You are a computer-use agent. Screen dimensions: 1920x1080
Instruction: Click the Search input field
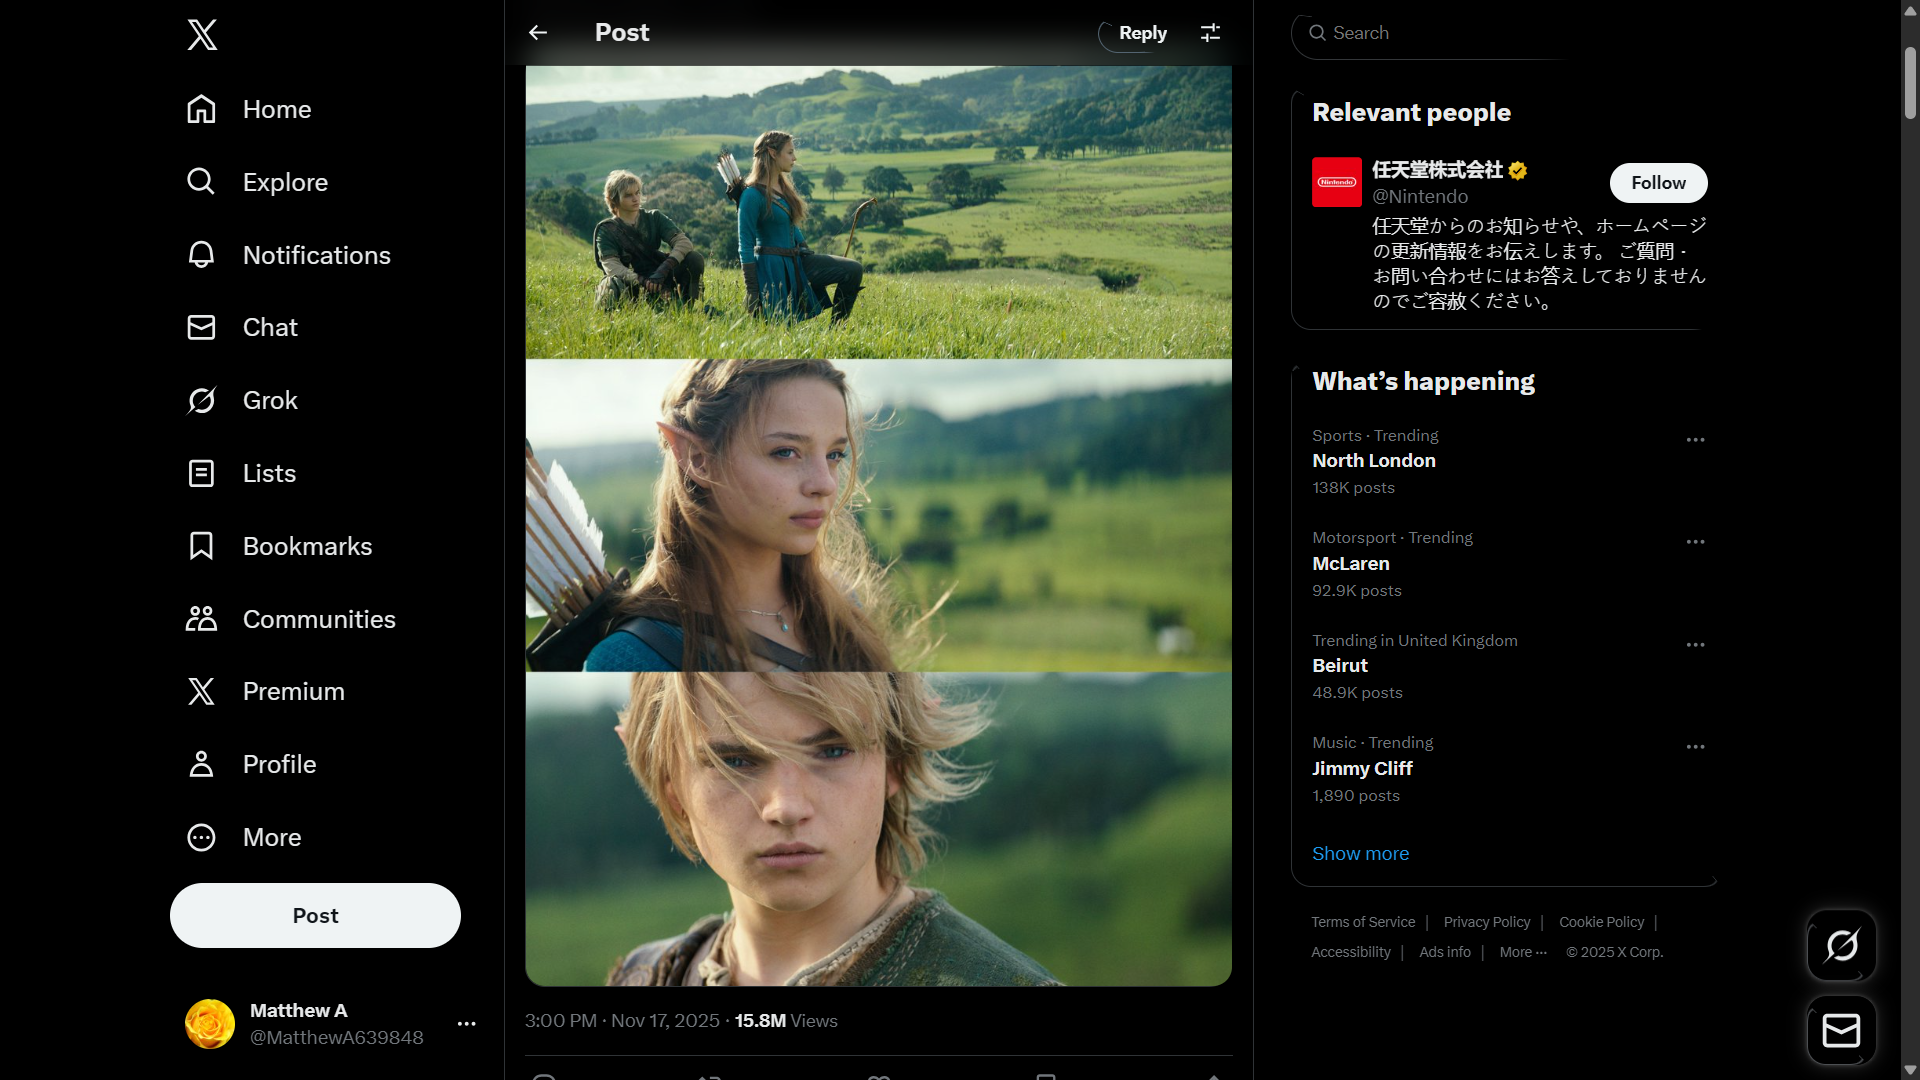1440,33
